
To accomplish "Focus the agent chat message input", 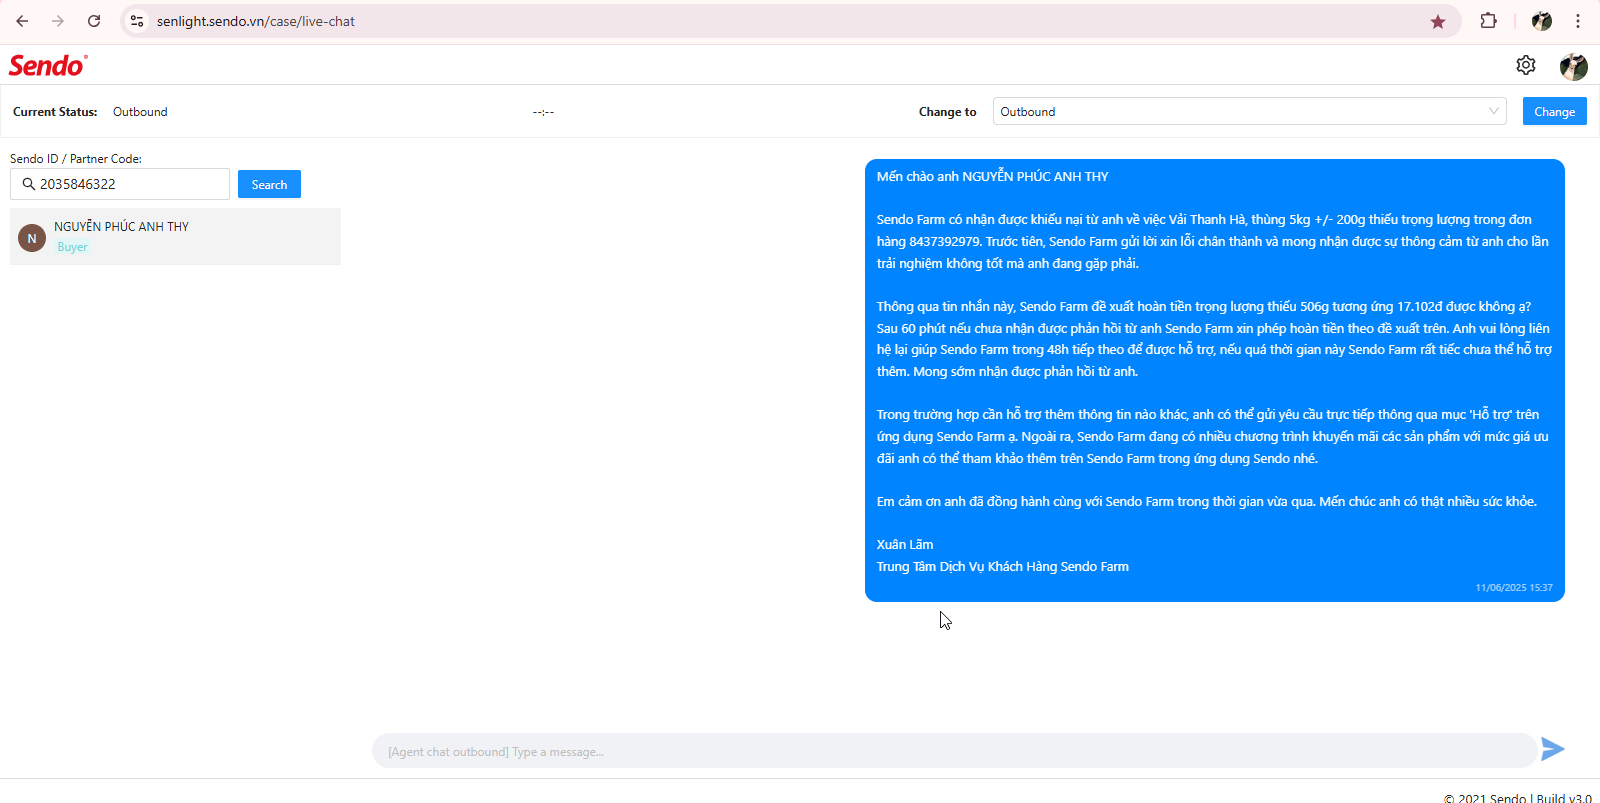I will (x=954, y=751).
